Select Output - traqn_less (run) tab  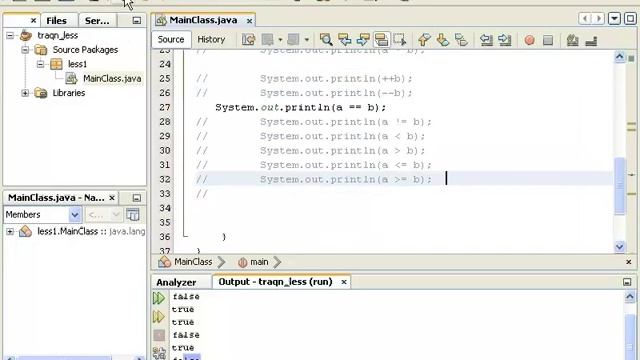pos(275,282)
